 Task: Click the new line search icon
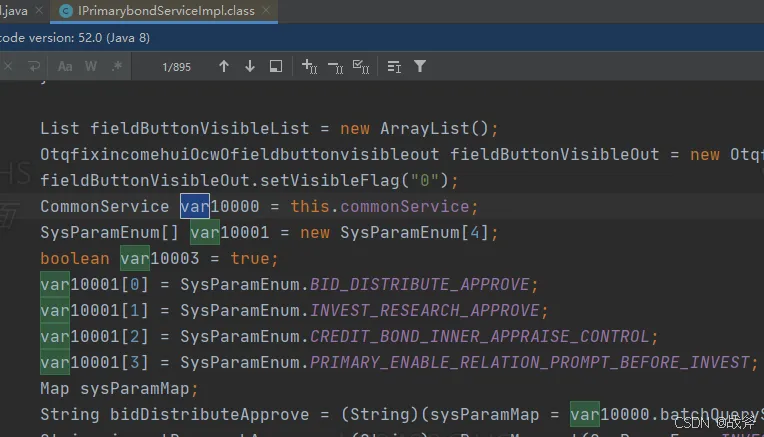coord(32,67)
